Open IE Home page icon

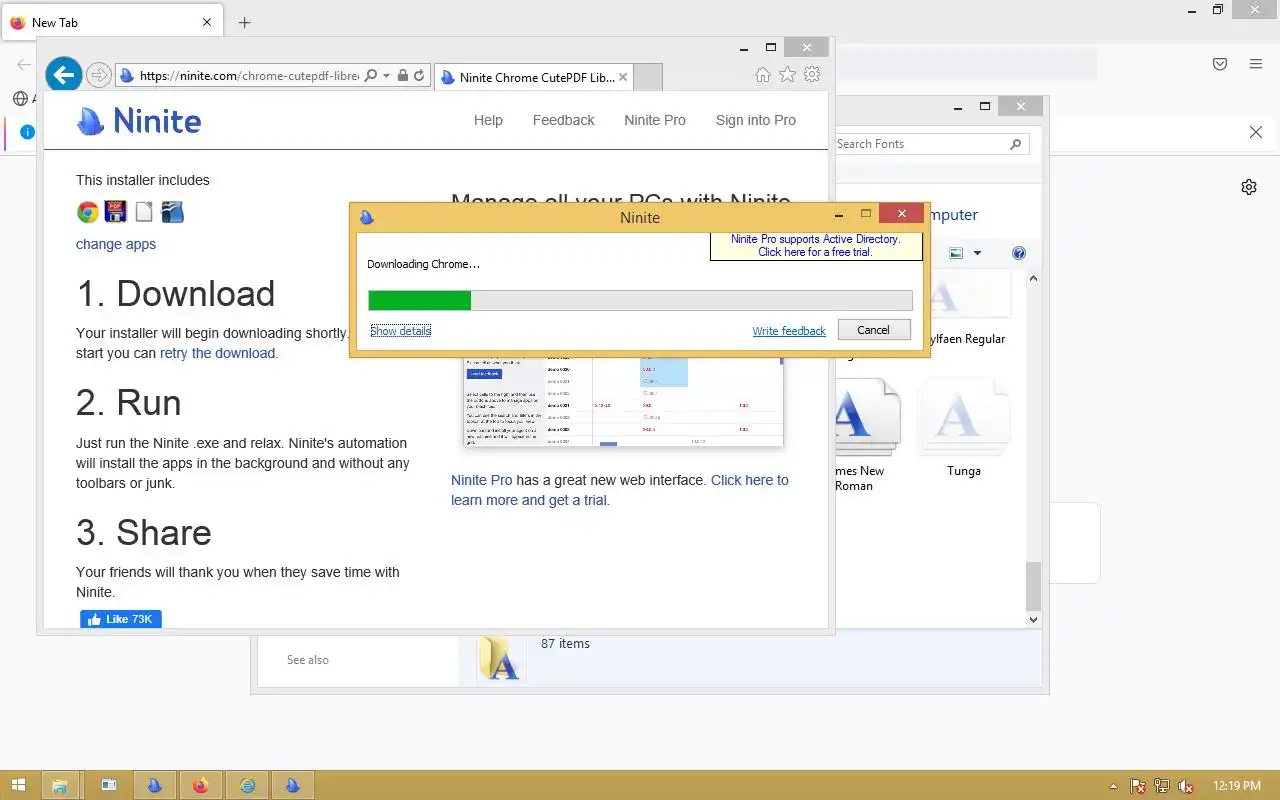(763, 75)
